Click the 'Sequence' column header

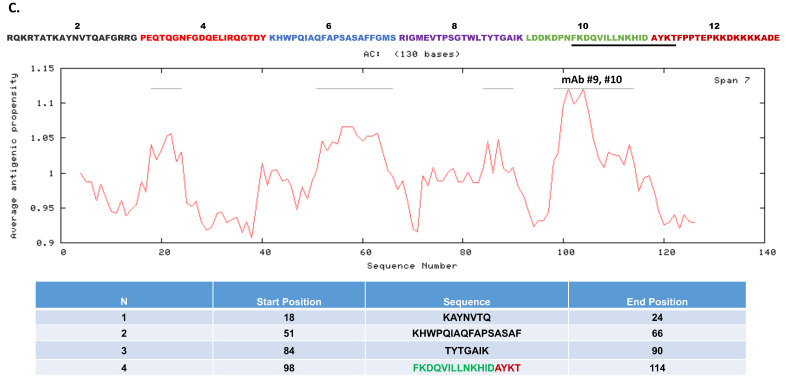tap(466, 302)
